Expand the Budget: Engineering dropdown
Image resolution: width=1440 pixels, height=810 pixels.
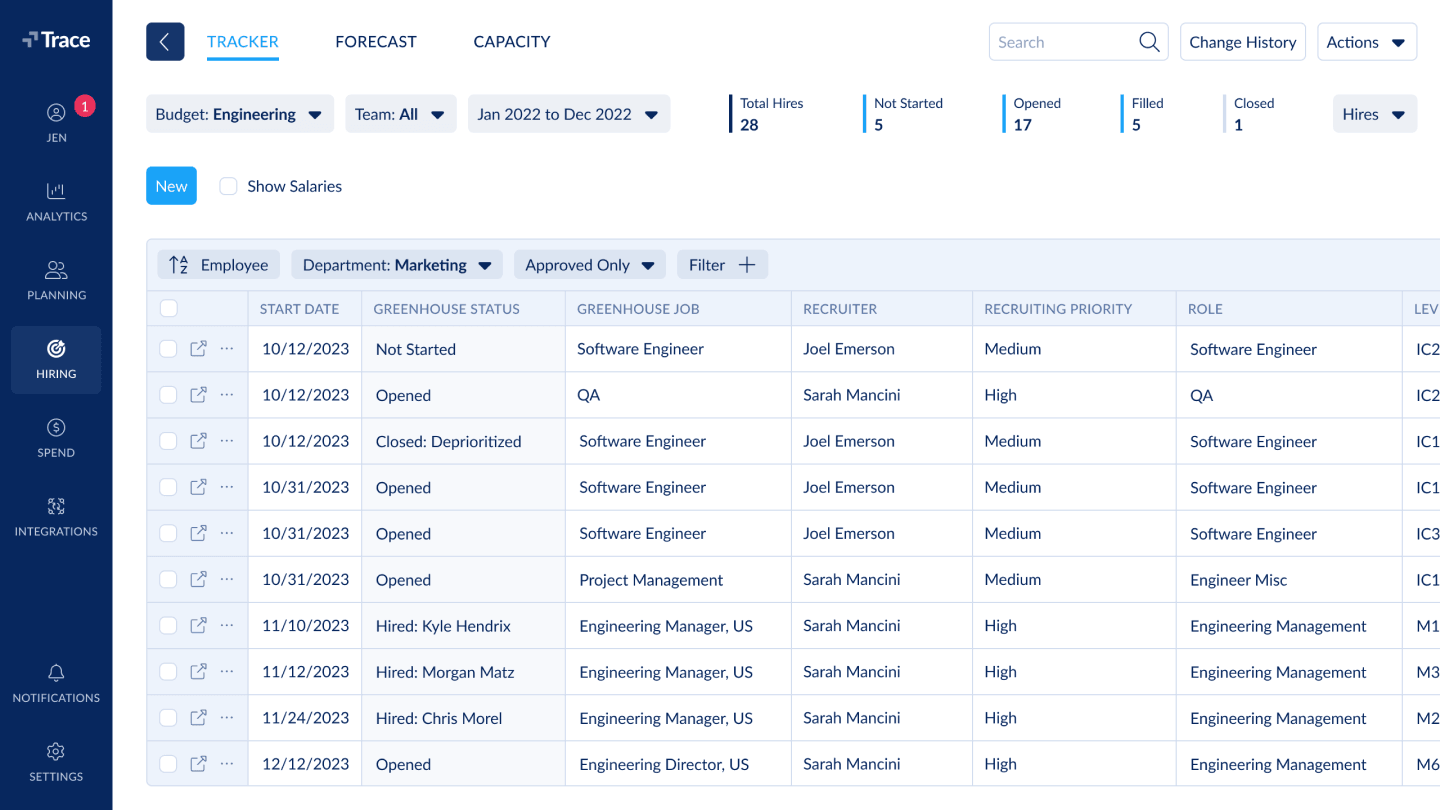click(x=239, y=114)
